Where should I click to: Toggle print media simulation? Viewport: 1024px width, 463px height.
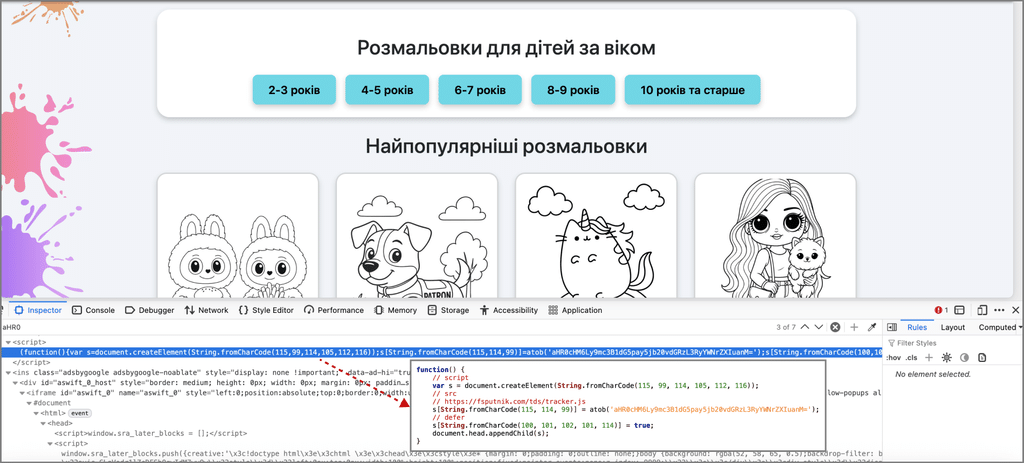pos(982,357)
